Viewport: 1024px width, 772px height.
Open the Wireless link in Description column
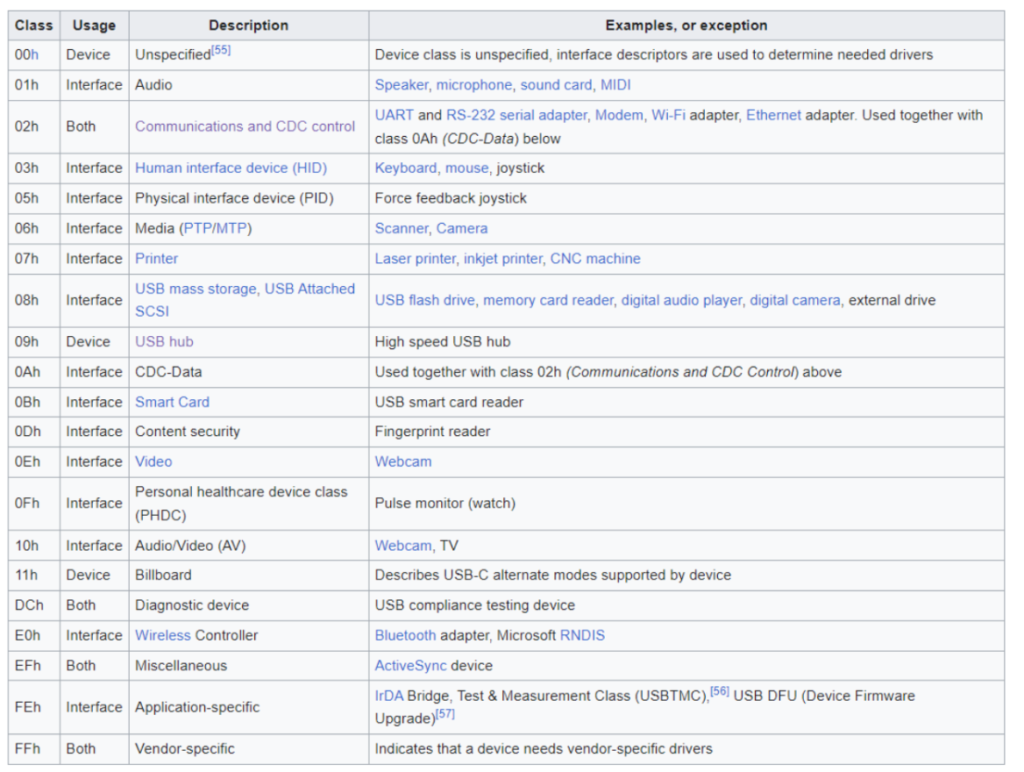[x=162, y=635]
